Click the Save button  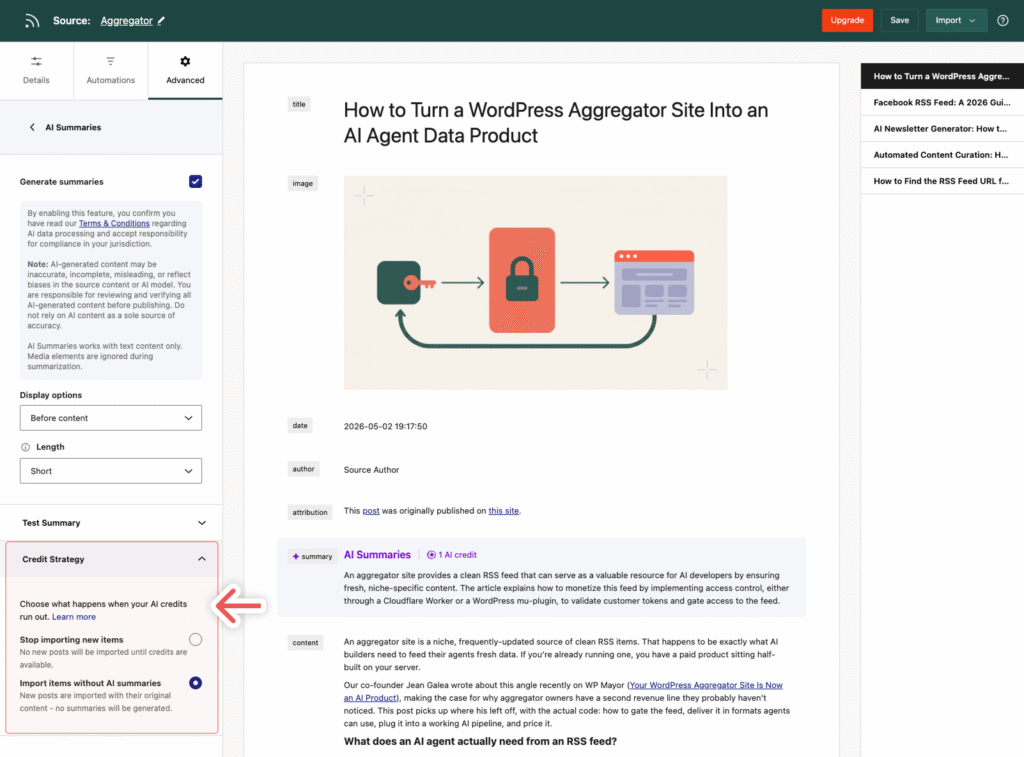pos(899,20)
